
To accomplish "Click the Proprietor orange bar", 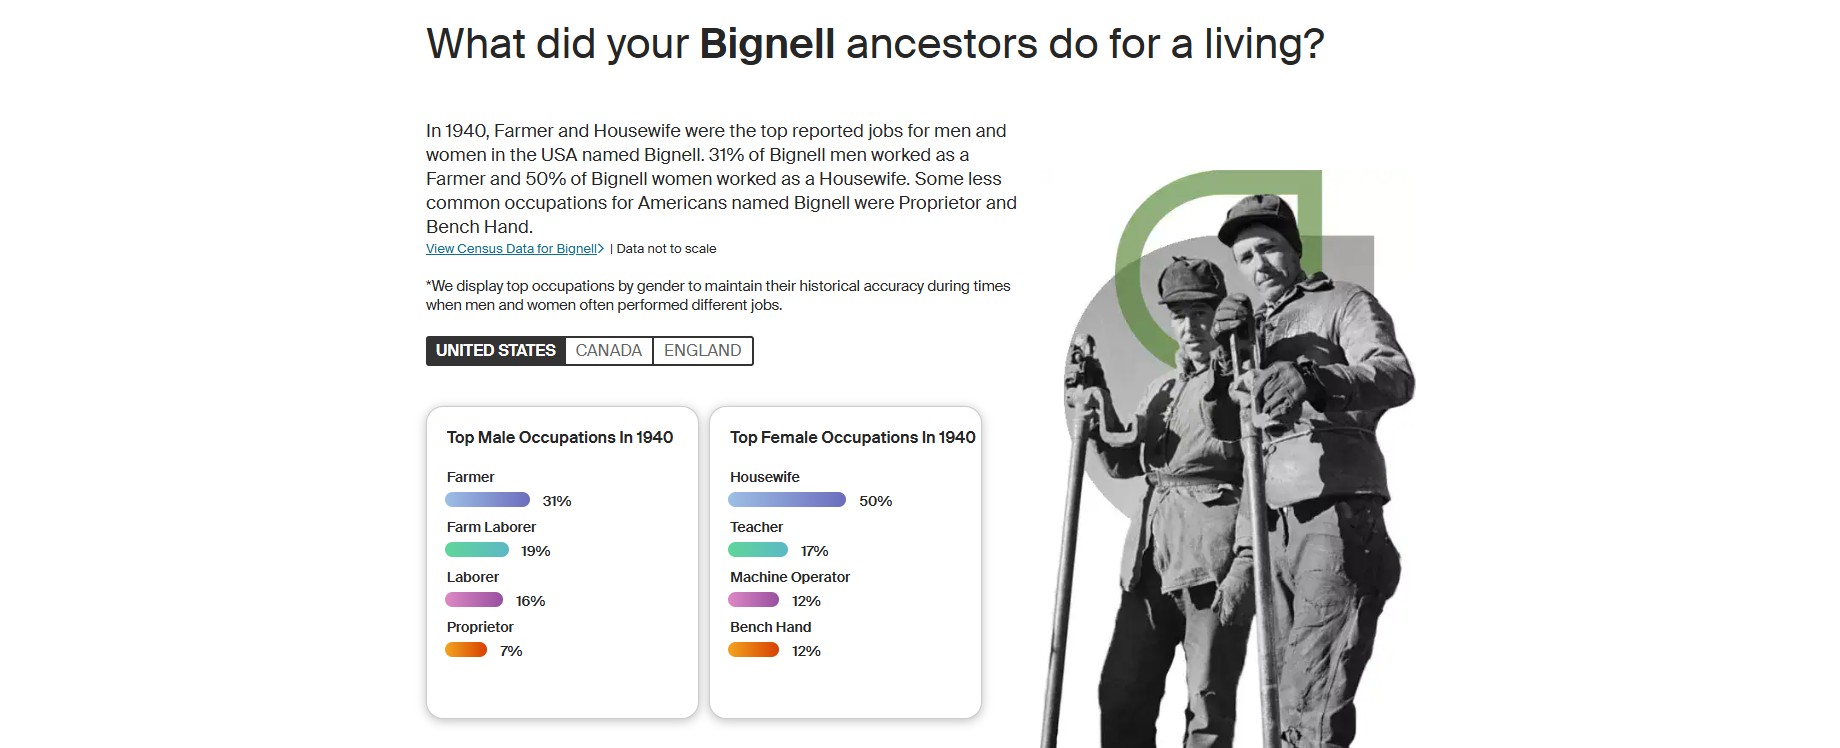I will (466, 649).
